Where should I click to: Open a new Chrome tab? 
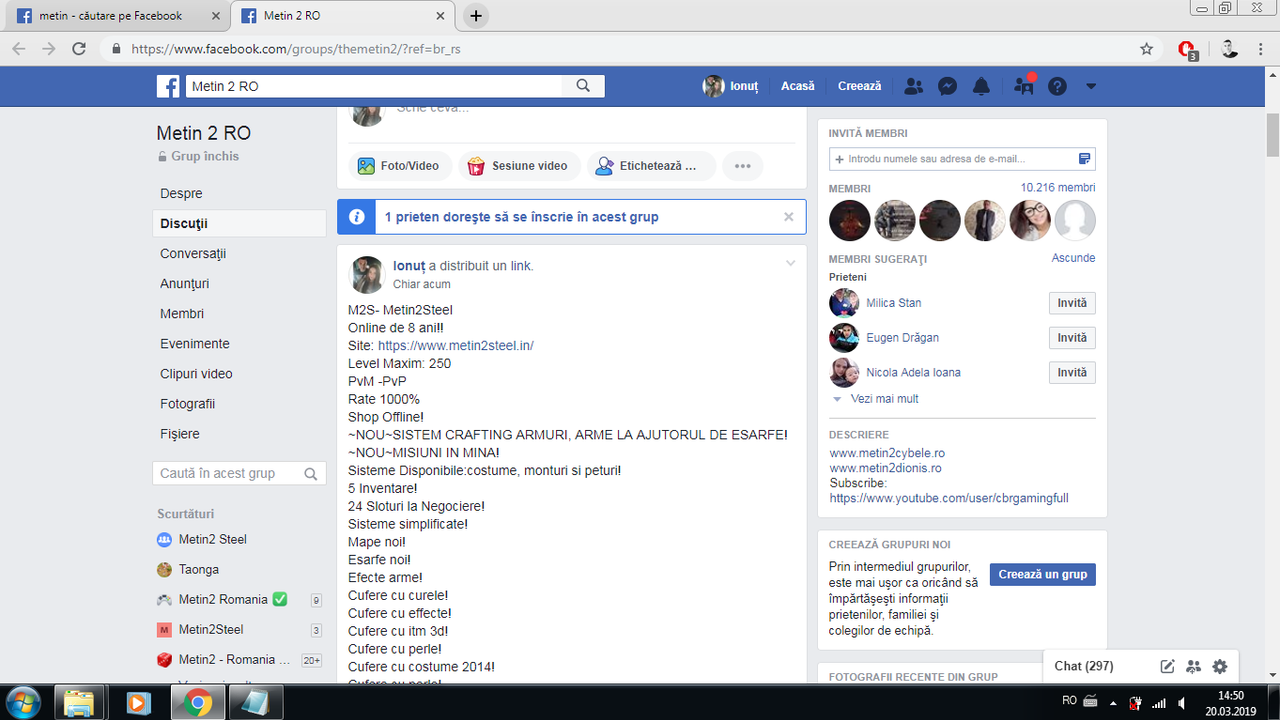pyautogui.click(x=476, y=16)
